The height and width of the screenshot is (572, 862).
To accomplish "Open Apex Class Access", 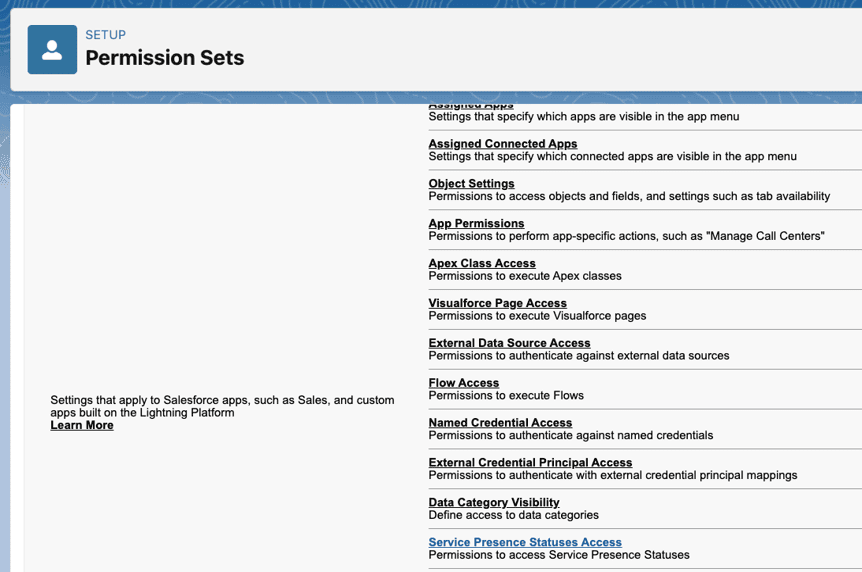I will [x=482, y=264].
